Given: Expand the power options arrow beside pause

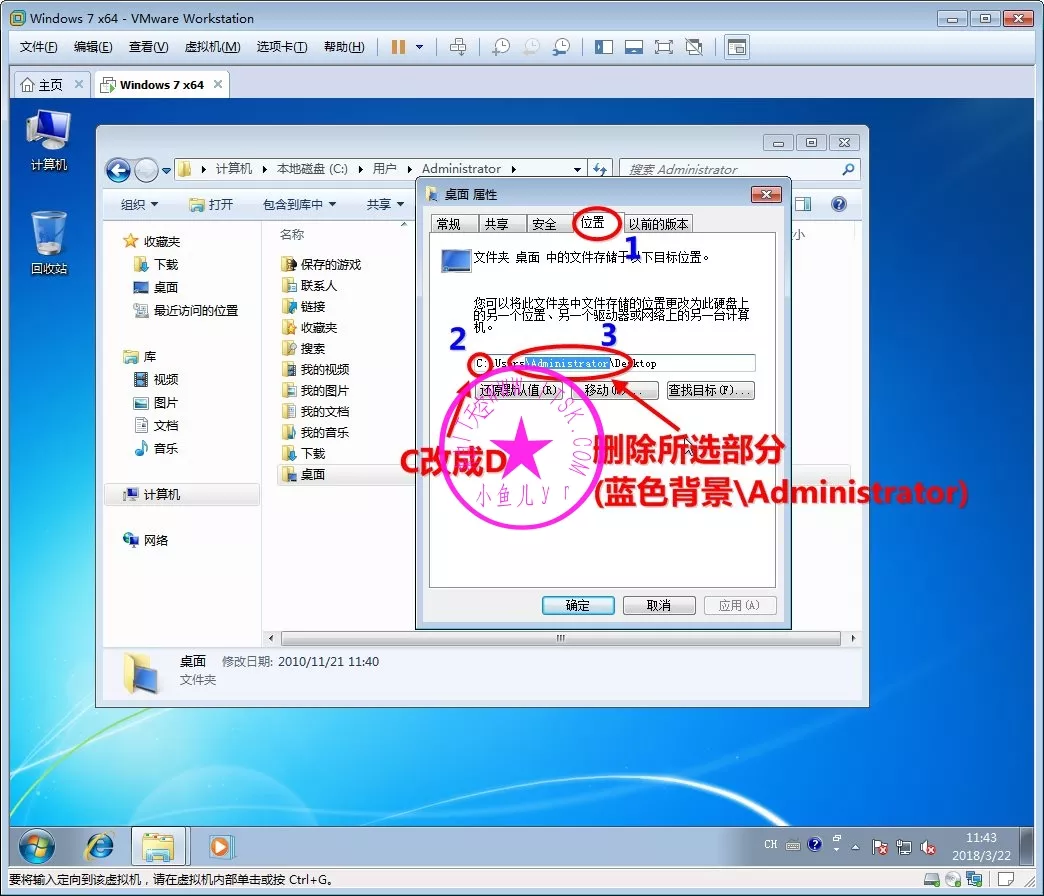Looking at the screenshot, I should (419, 47).
